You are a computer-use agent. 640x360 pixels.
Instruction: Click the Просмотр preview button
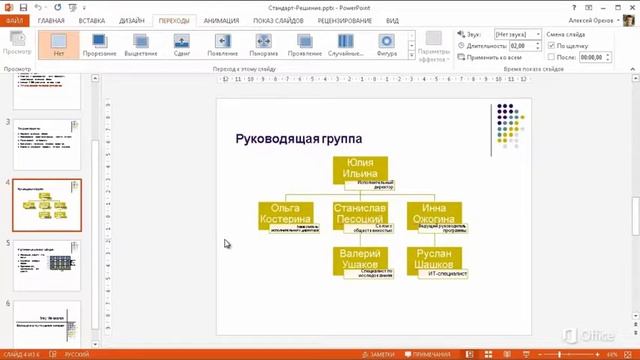(x=17, y=43)
